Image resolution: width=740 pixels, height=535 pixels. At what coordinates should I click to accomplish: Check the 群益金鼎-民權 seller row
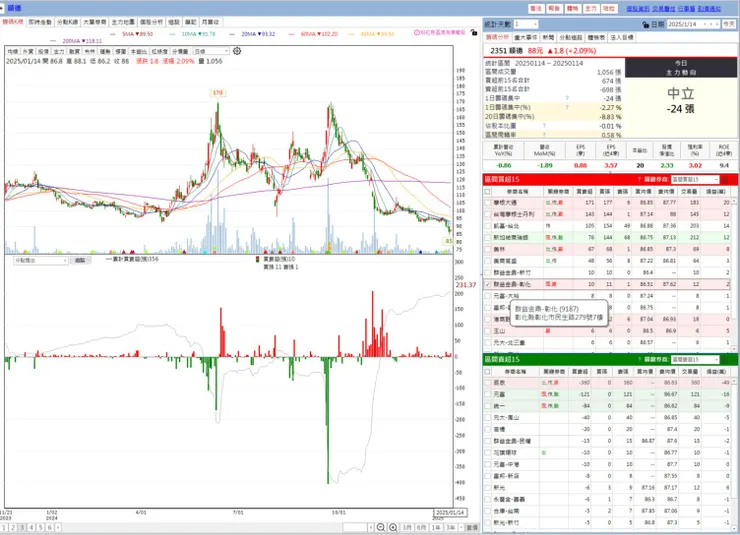pos(488,441)
